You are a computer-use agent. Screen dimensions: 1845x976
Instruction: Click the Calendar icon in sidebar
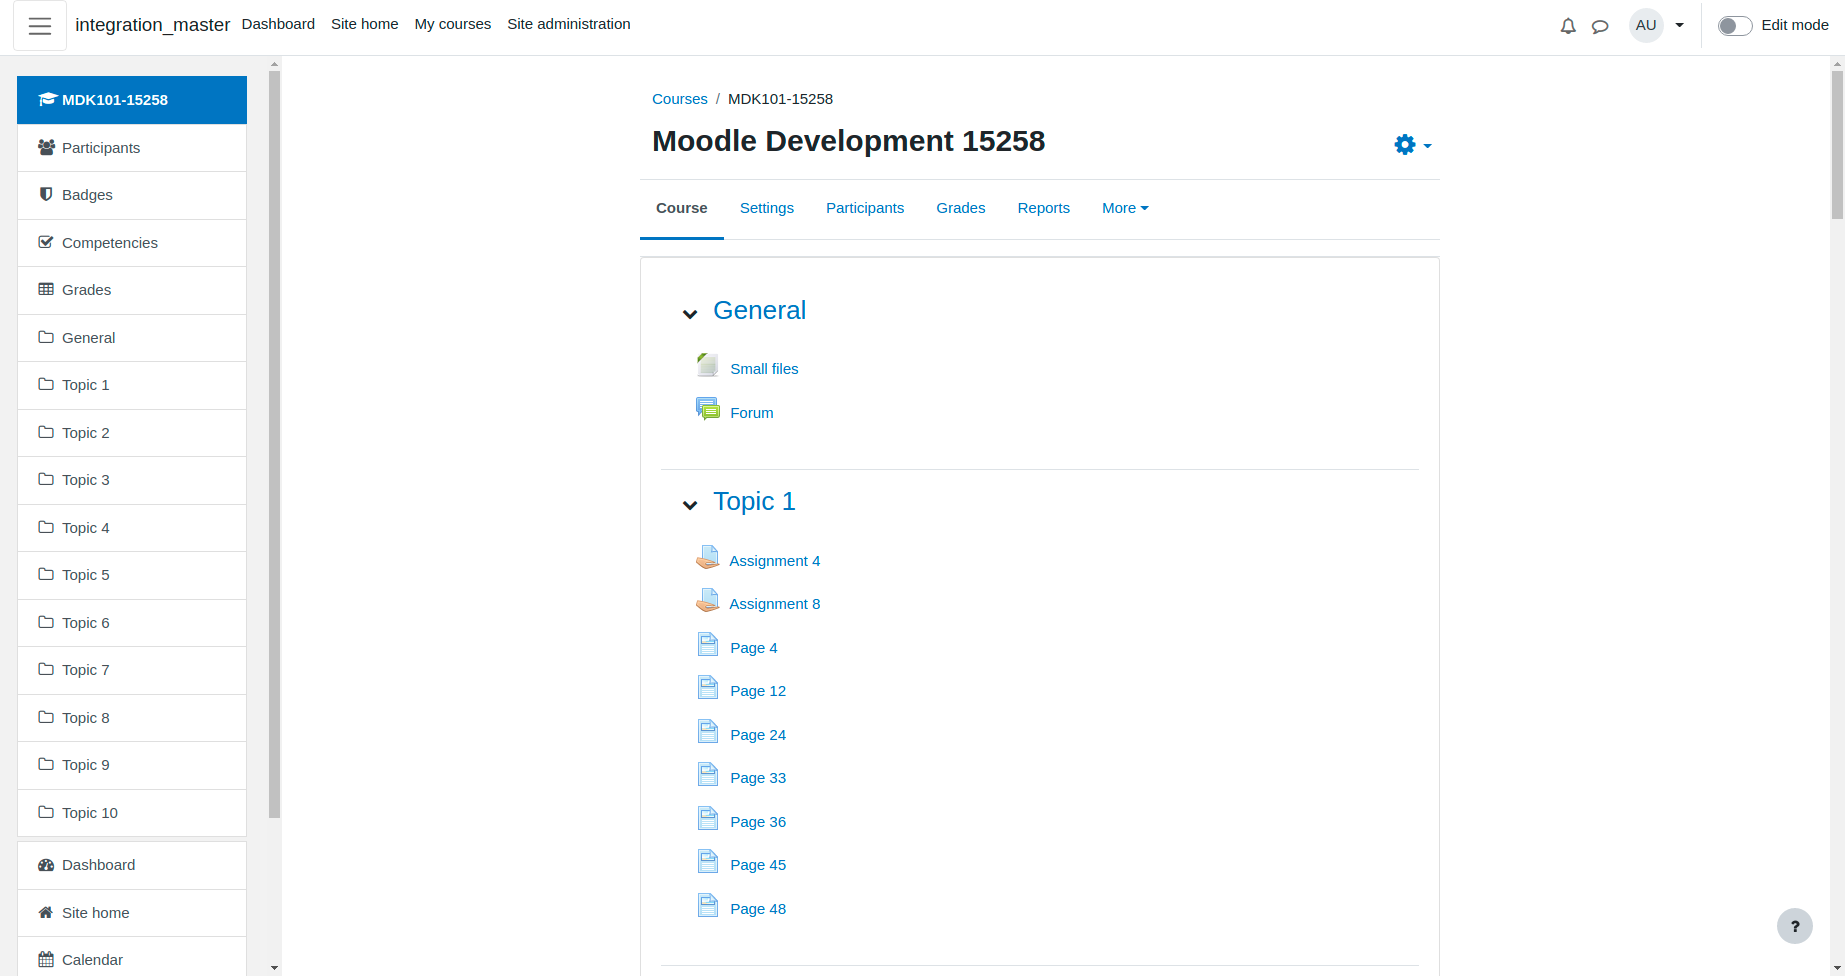point(46,960)
